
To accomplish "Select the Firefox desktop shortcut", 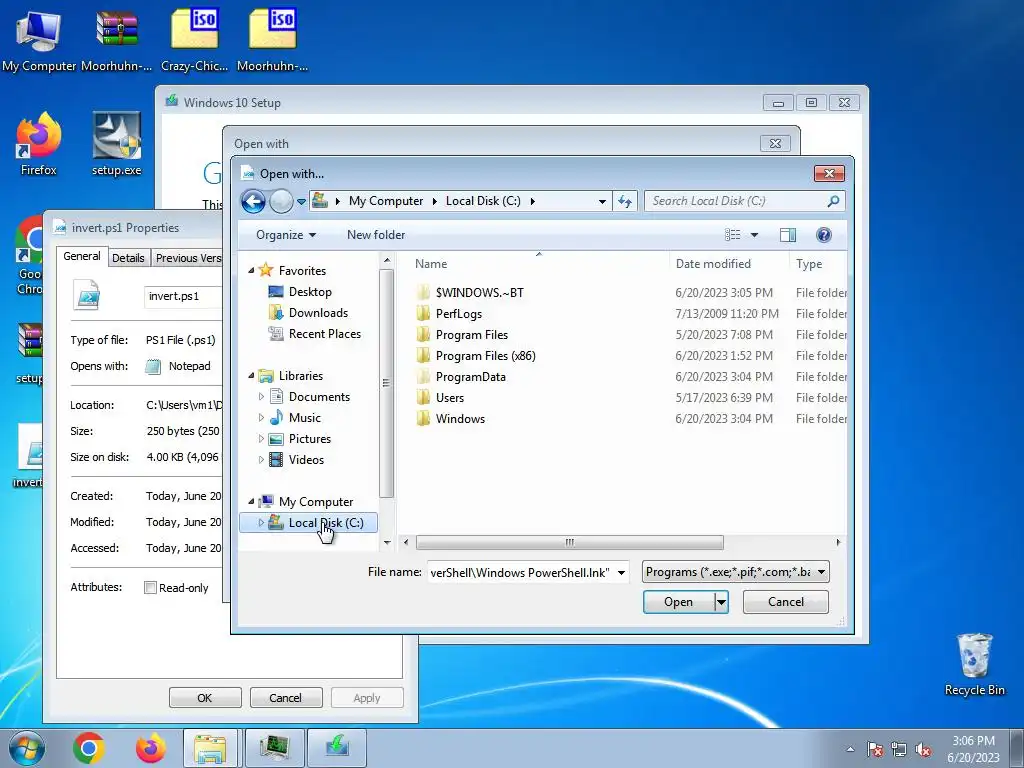I will [x=38, y=144].
